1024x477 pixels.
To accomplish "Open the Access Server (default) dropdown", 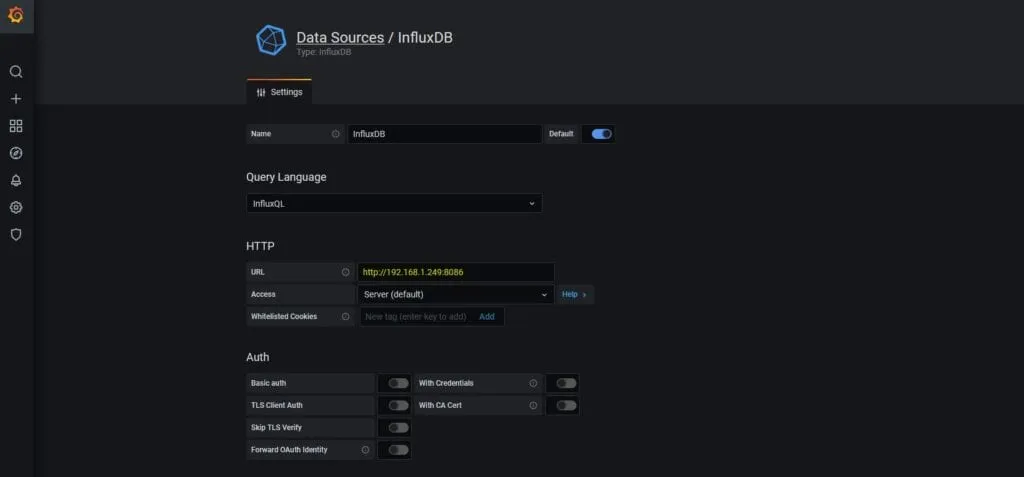I will [x=456, y=294].
